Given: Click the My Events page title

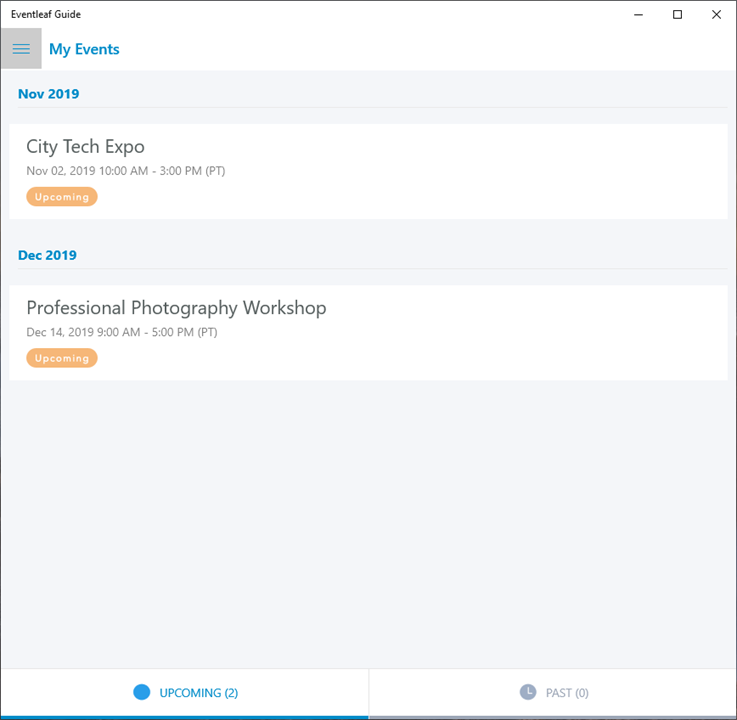Looking at the screenshot, I should 84,49.
